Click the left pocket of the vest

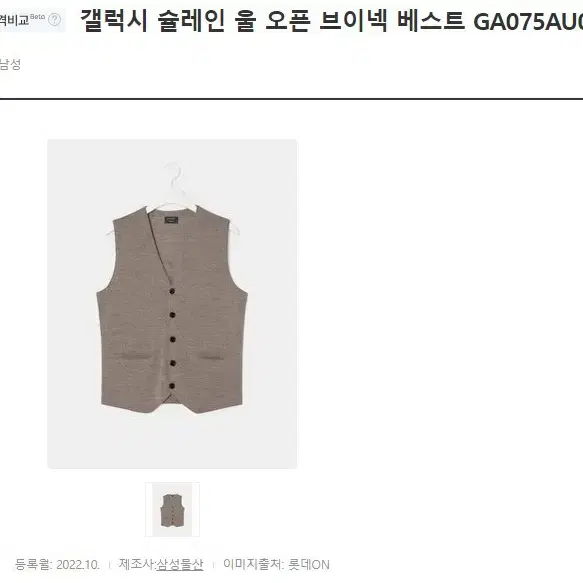pyautogui.click(x=135, y=357)
